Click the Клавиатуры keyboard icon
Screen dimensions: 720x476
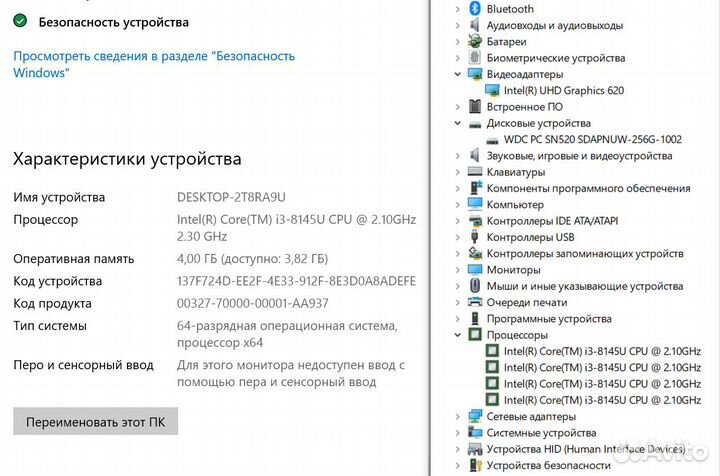click(x=475, y=172)
